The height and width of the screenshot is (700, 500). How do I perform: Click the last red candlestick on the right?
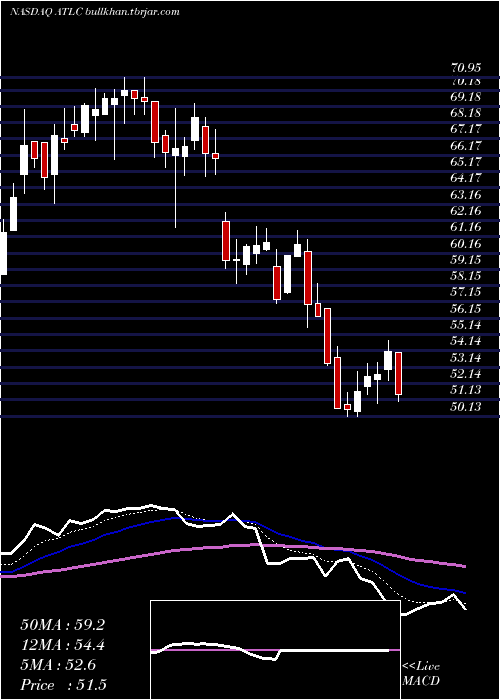(398, 373)
